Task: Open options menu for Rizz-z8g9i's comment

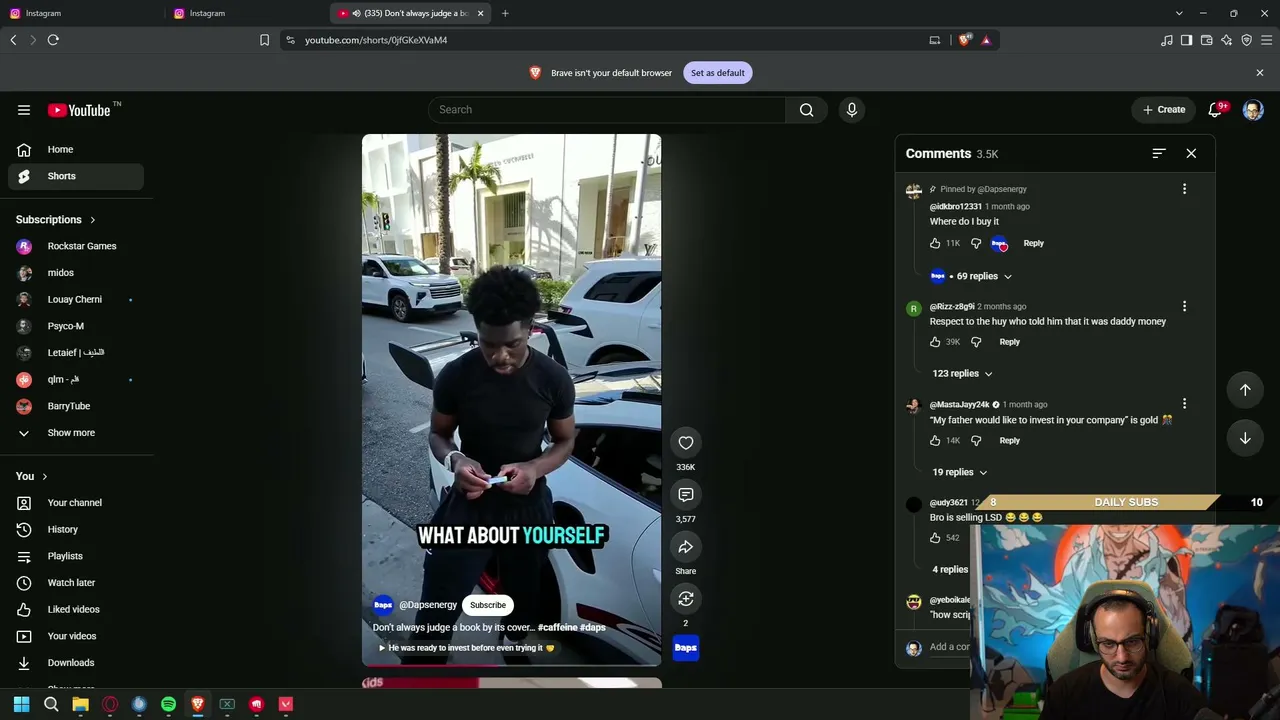Action: [x=1184, y=307]
